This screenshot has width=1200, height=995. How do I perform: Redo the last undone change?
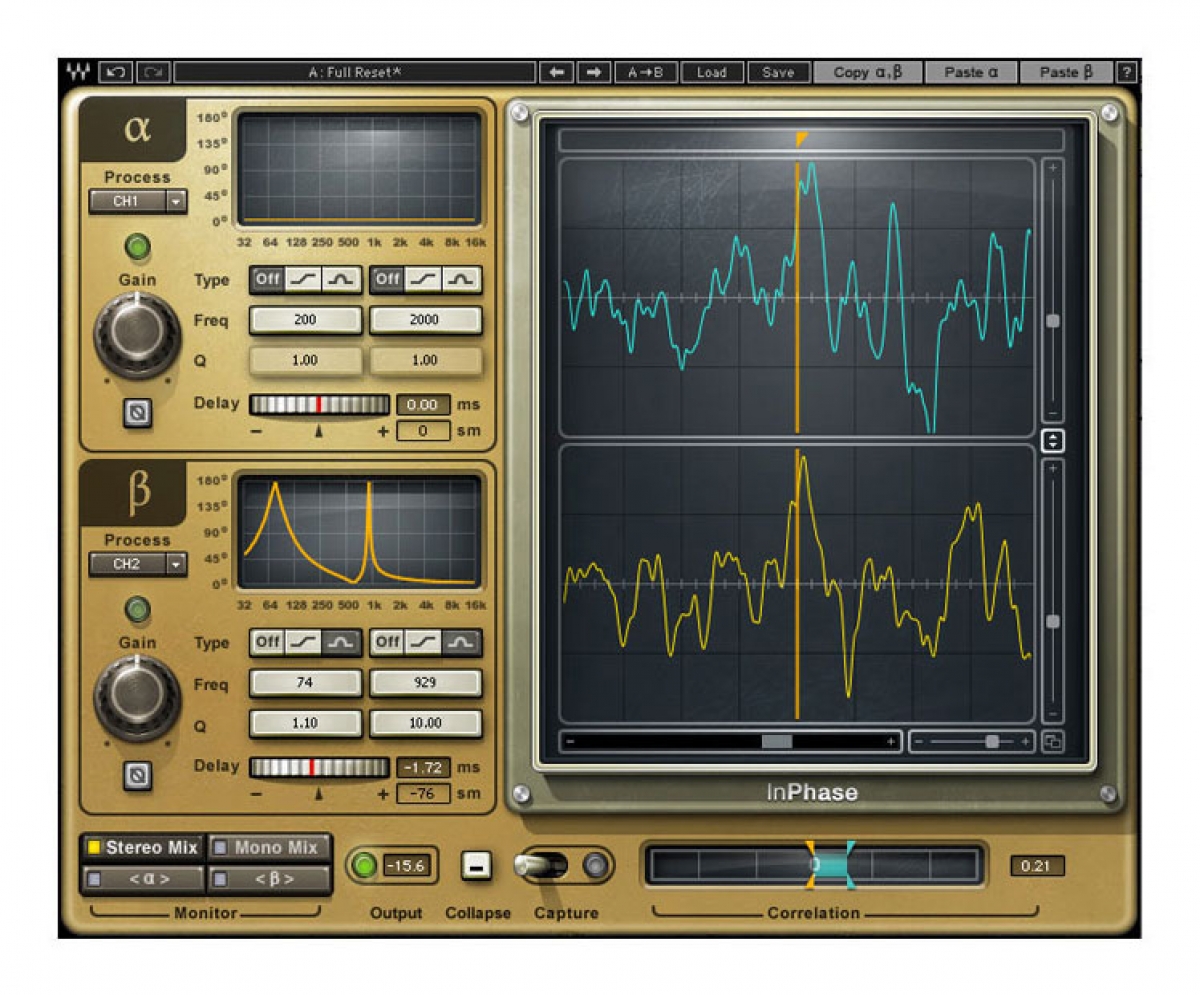click(x=153, y=72)
